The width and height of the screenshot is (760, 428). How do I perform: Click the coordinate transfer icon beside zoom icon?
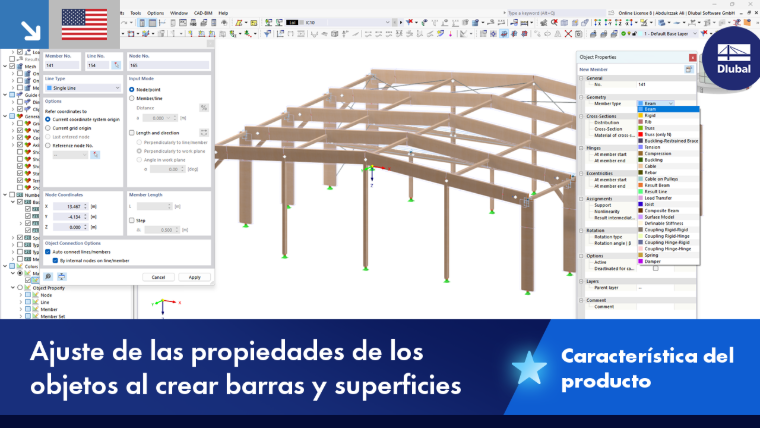click(62, 277)
